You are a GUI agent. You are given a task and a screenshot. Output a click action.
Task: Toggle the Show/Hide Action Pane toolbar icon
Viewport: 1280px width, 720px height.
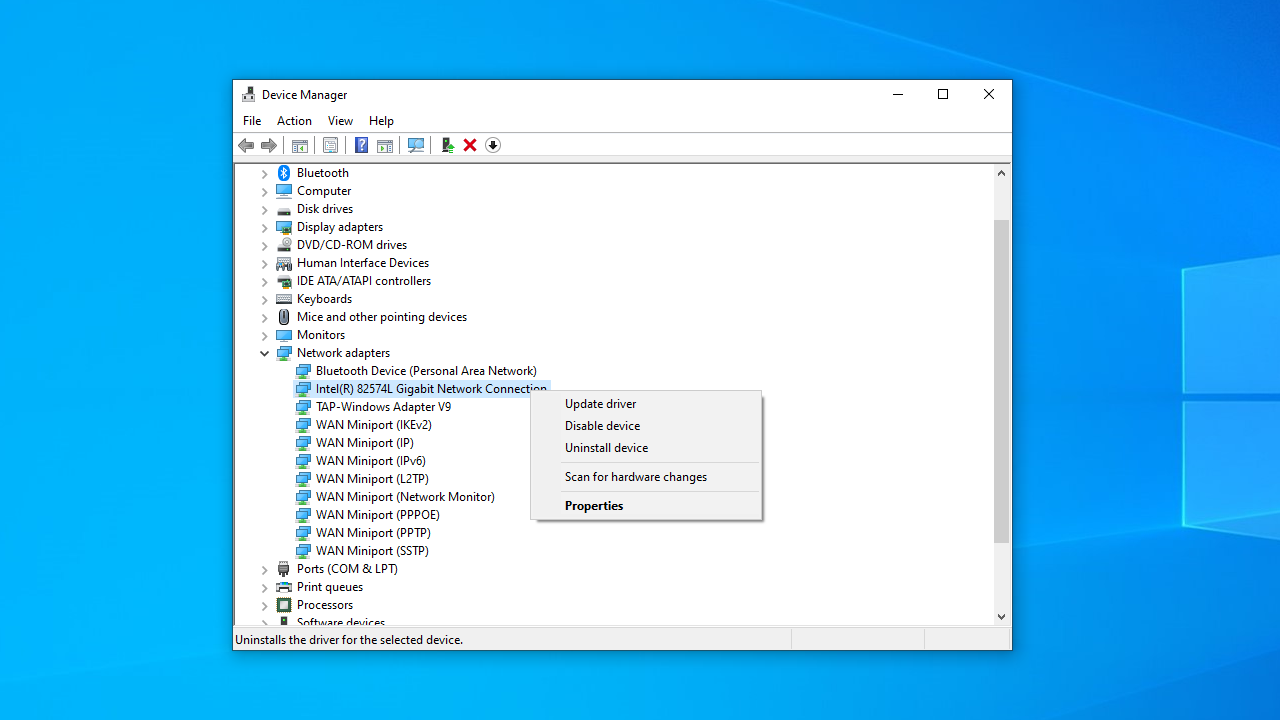pos(385,145)
